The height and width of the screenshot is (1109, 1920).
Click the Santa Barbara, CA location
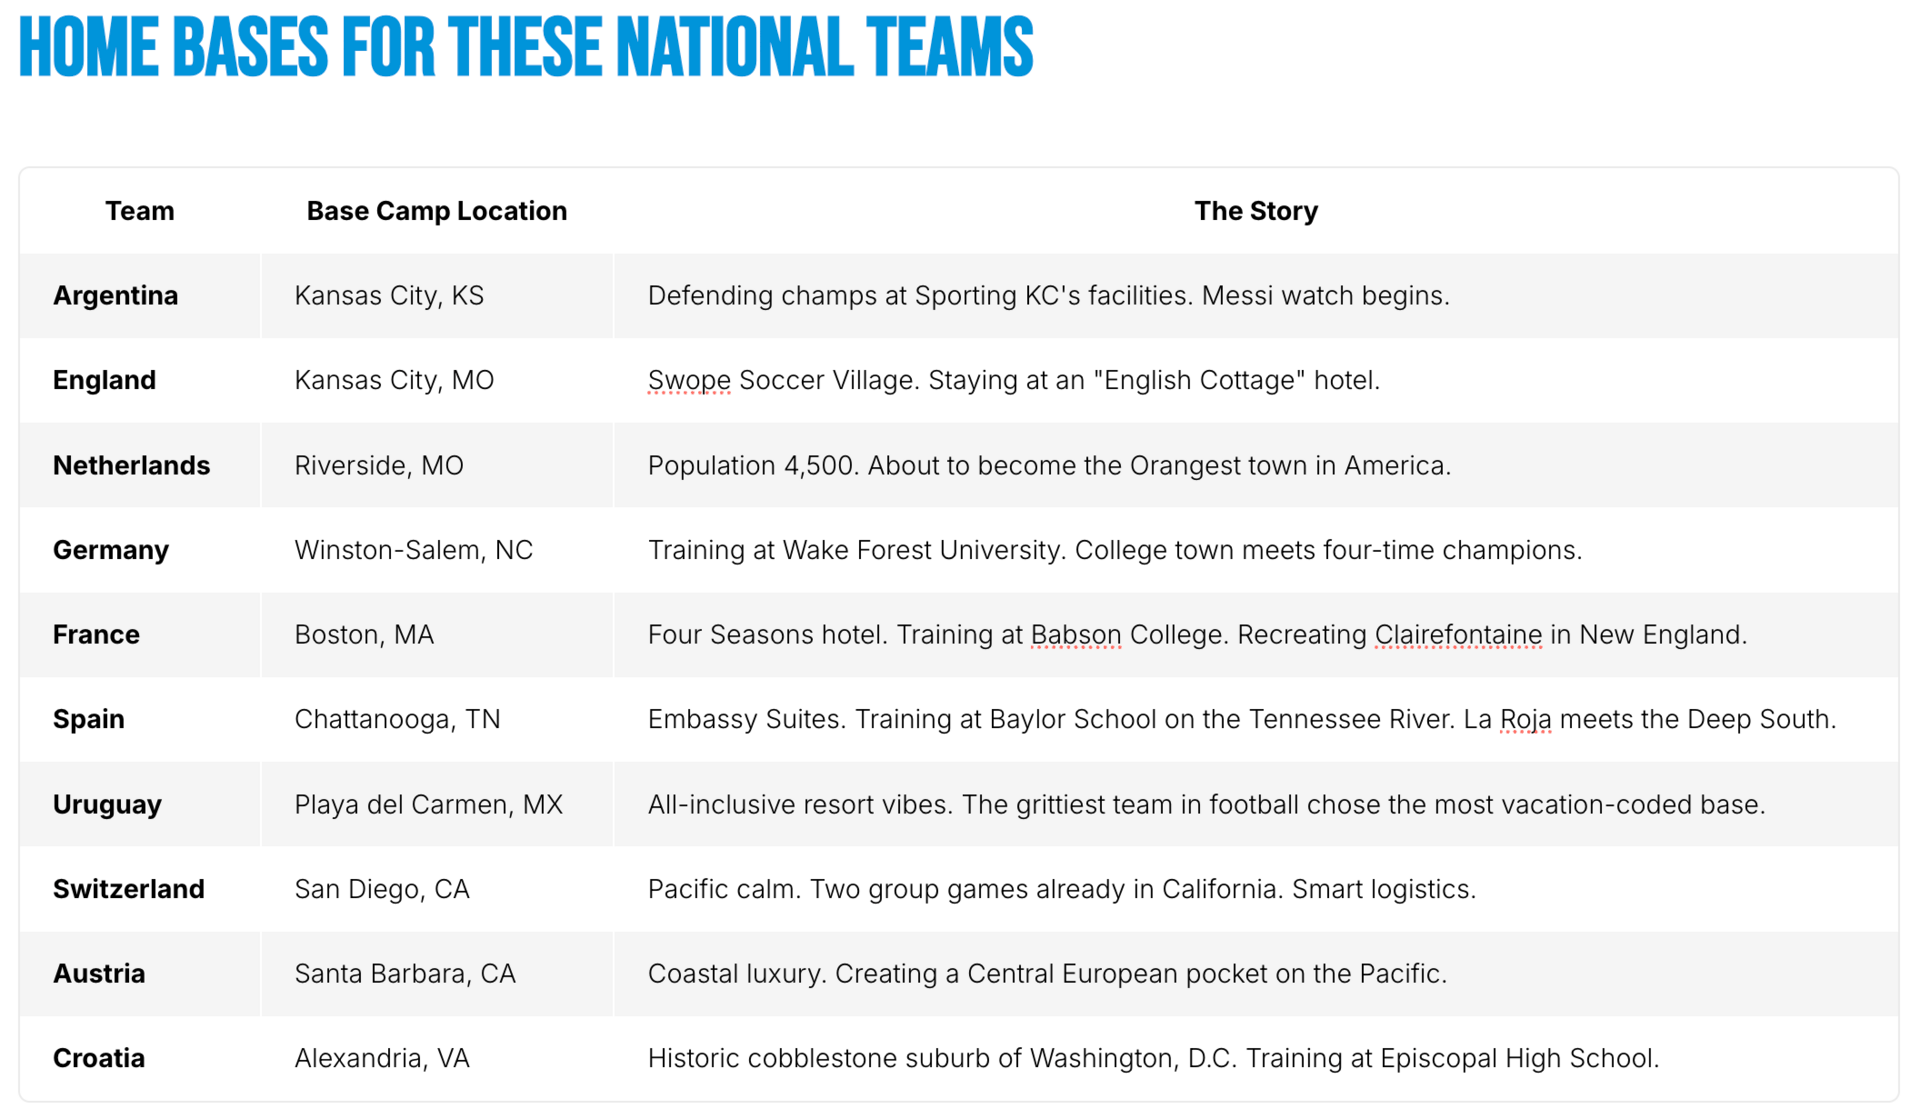405,973
